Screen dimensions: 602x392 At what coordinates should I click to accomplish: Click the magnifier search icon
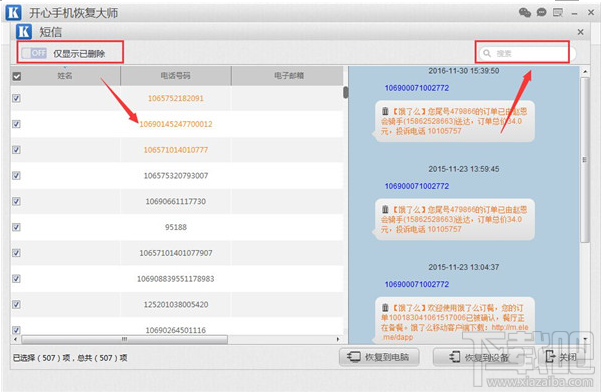(487, 53)
